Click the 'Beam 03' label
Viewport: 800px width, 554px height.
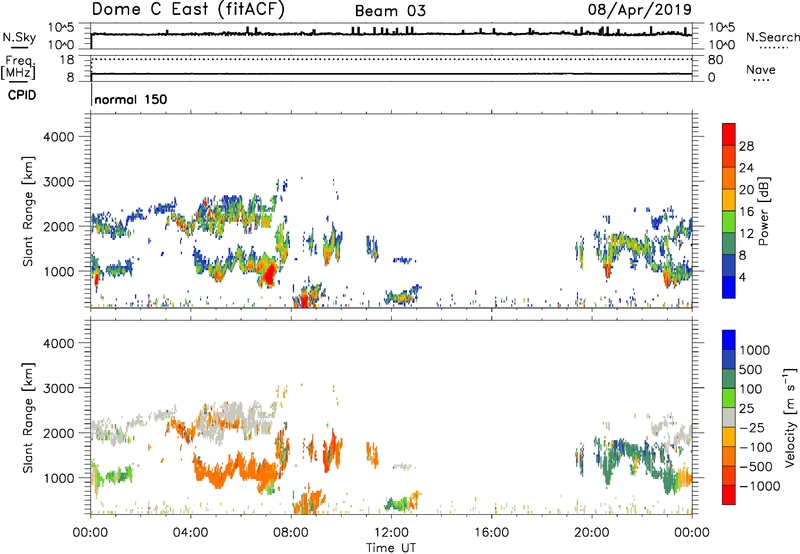click(x=390, y=11)
